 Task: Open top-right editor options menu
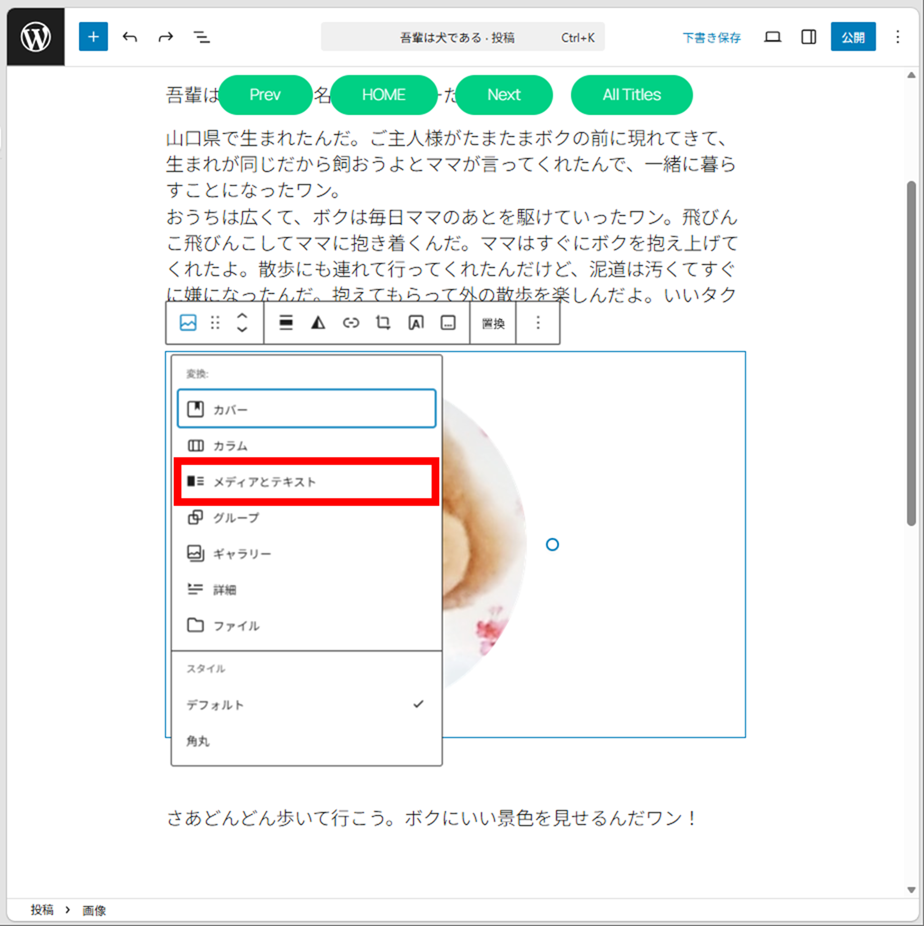click(896, 37)
